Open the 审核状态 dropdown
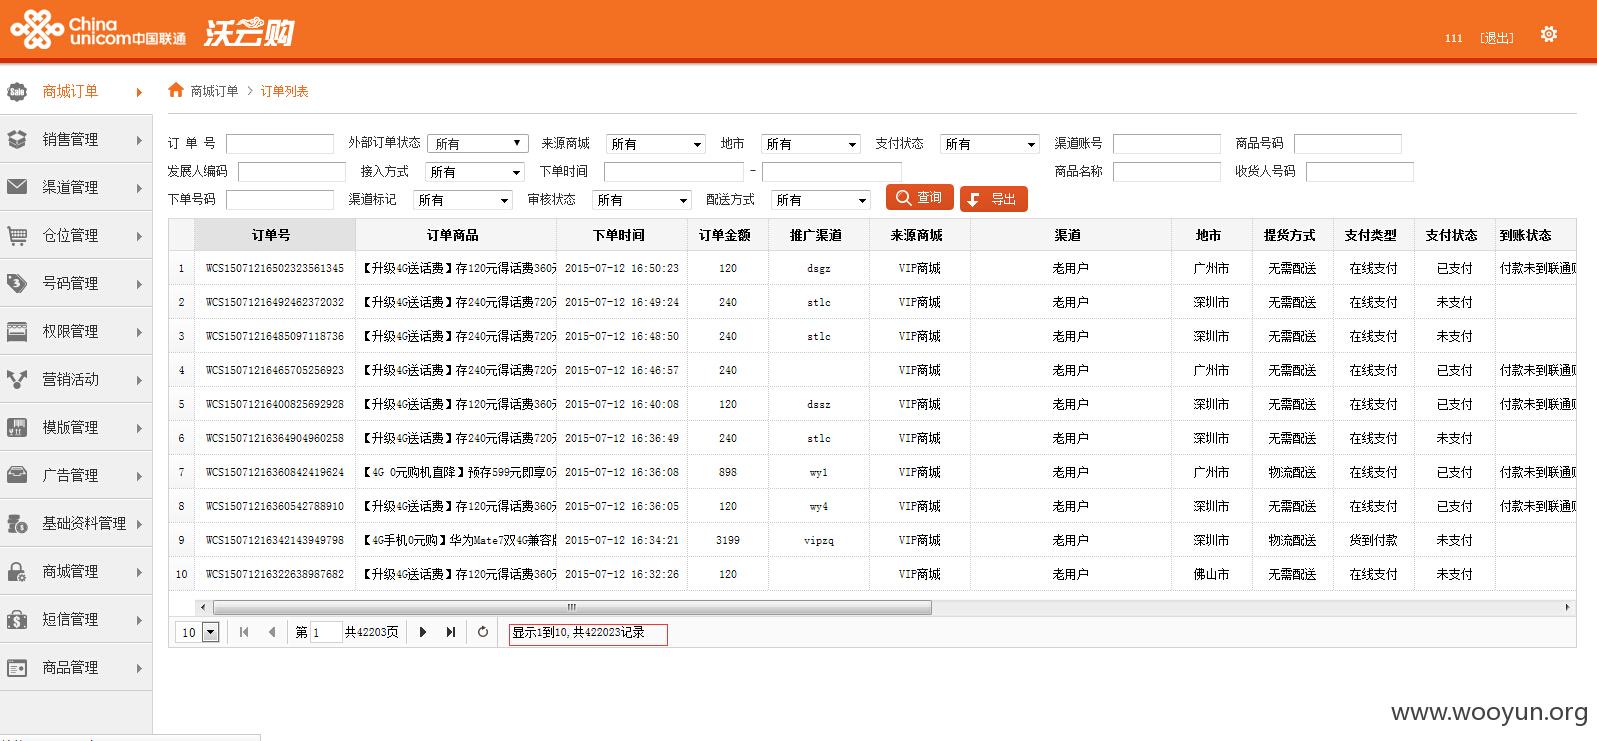1597x741 pixels. click(641, 200)
